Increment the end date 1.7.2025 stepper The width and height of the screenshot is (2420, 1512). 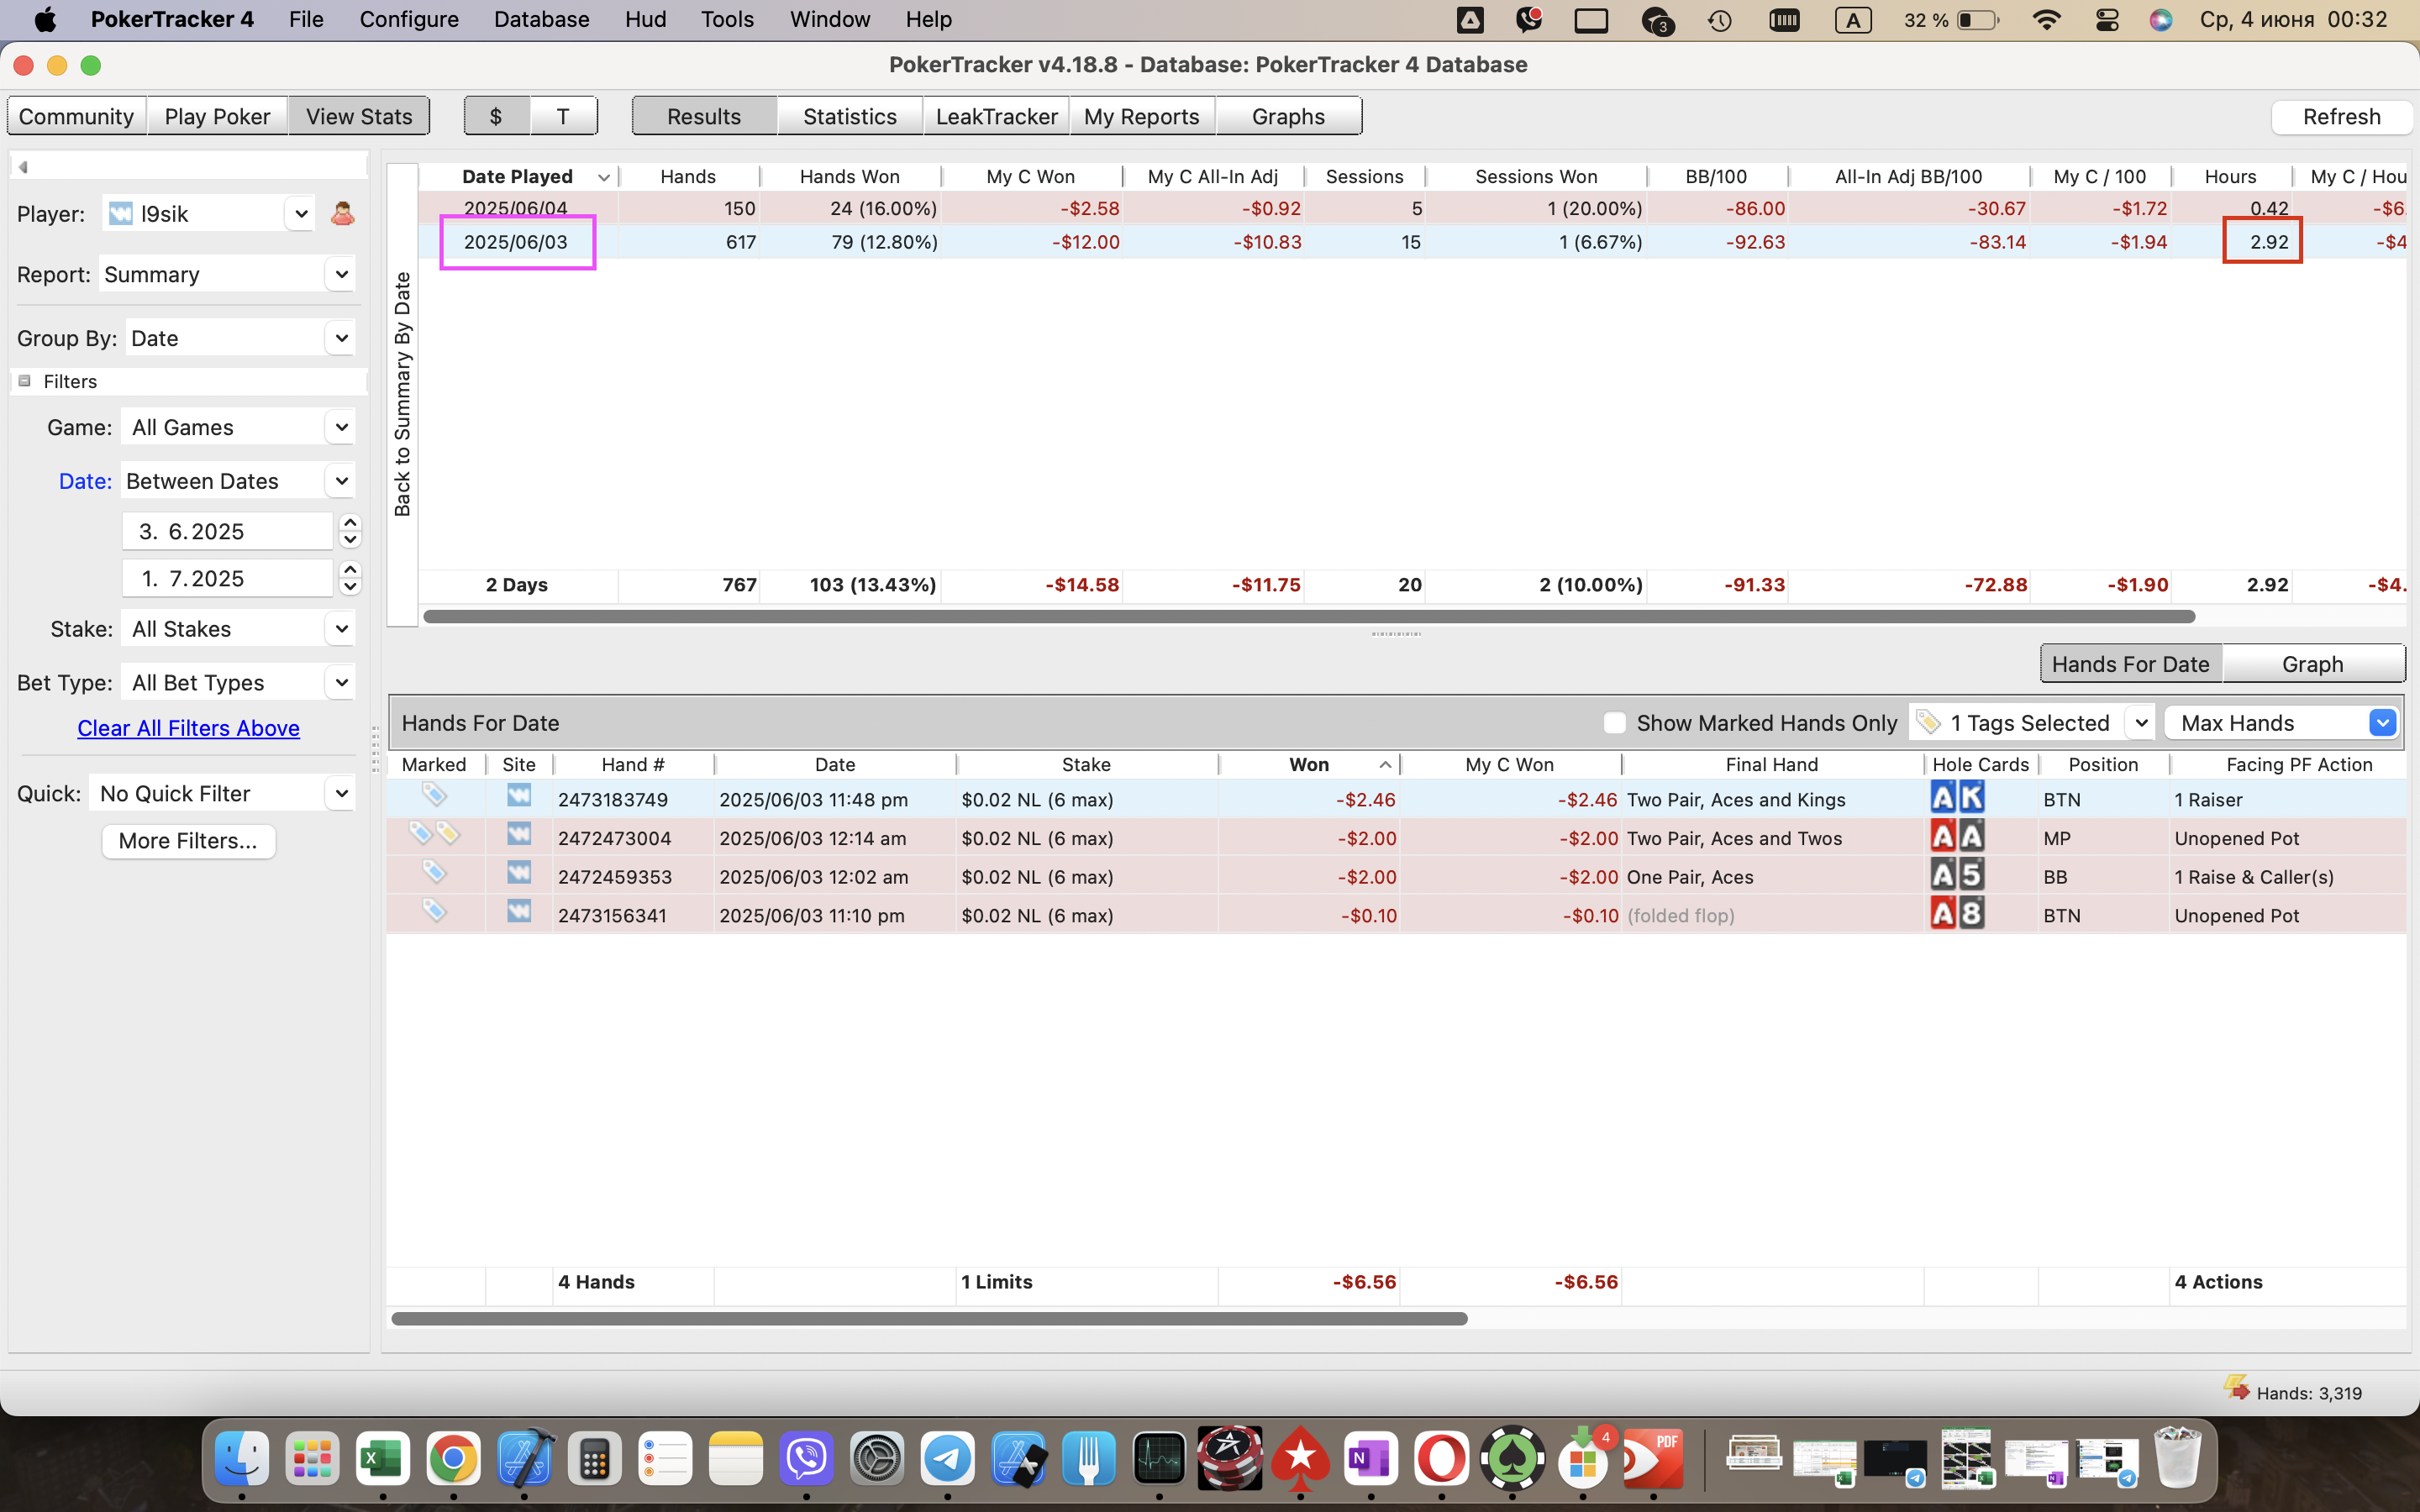click(x=350, y=569)
